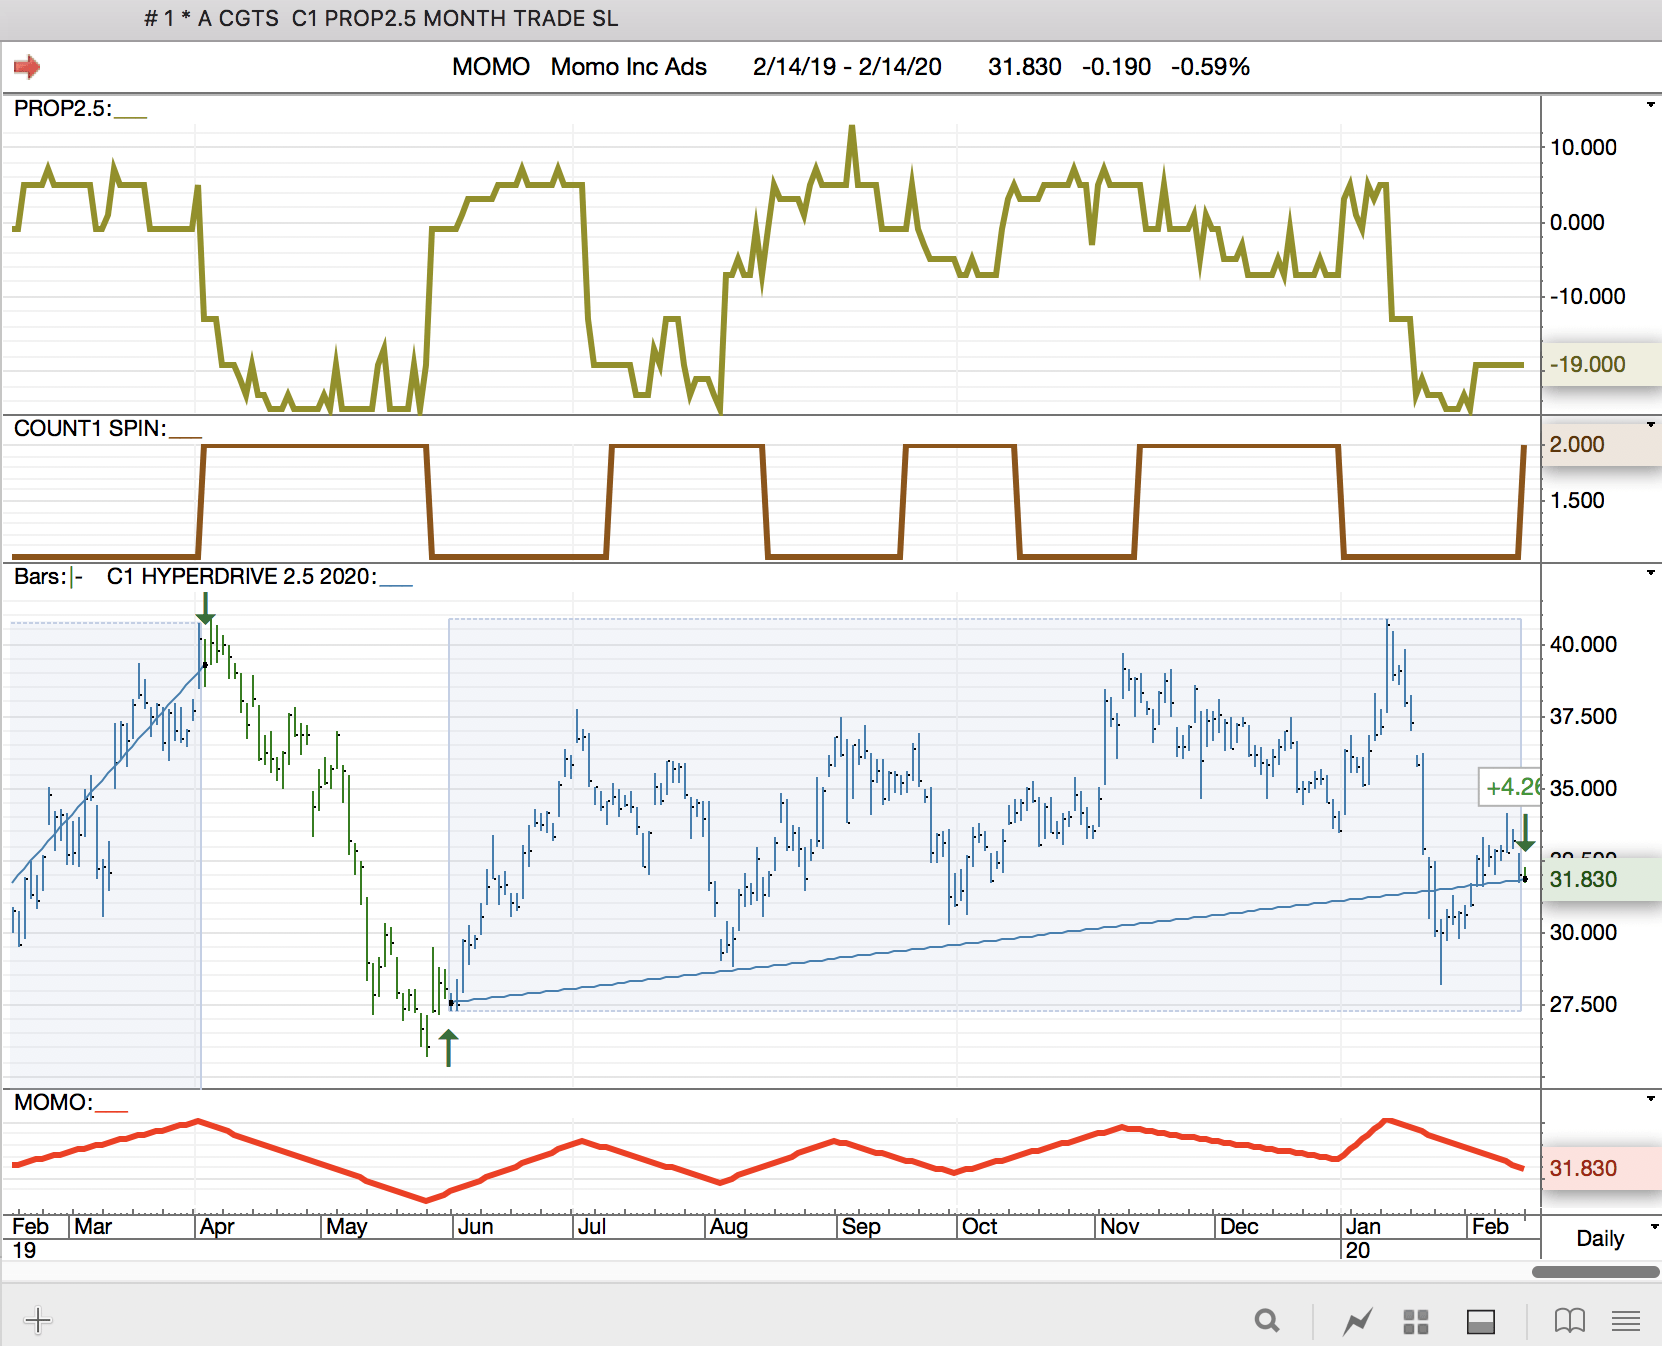Expand the Bars price pane dropdown arrow

(1650, 573)
